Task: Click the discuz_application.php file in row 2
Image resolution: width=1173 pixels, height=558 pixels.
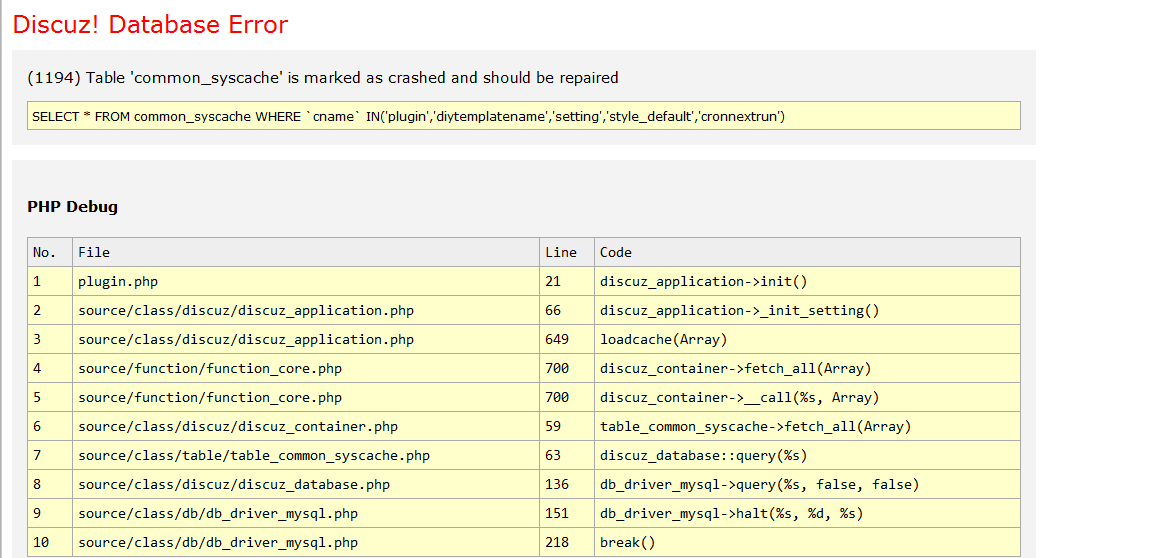Action: click(306, 310)
